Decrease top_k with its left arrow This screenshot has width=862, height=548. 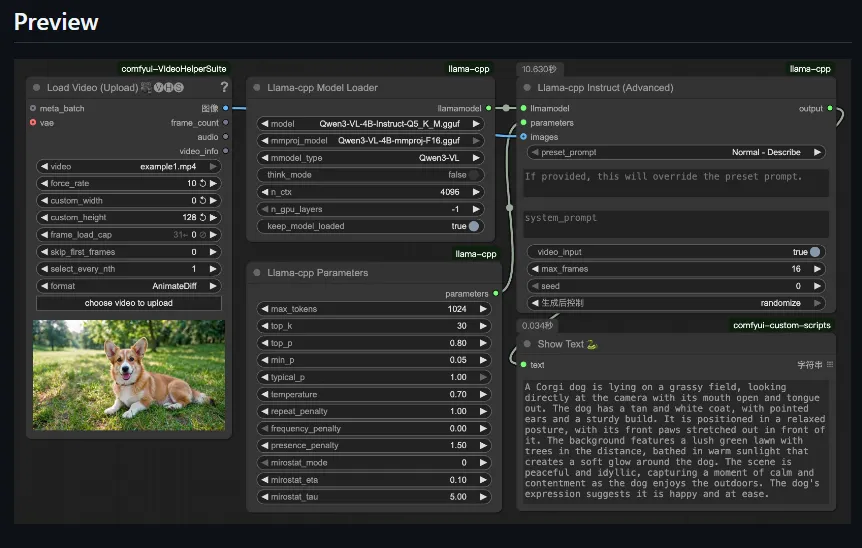coord(265,326)
